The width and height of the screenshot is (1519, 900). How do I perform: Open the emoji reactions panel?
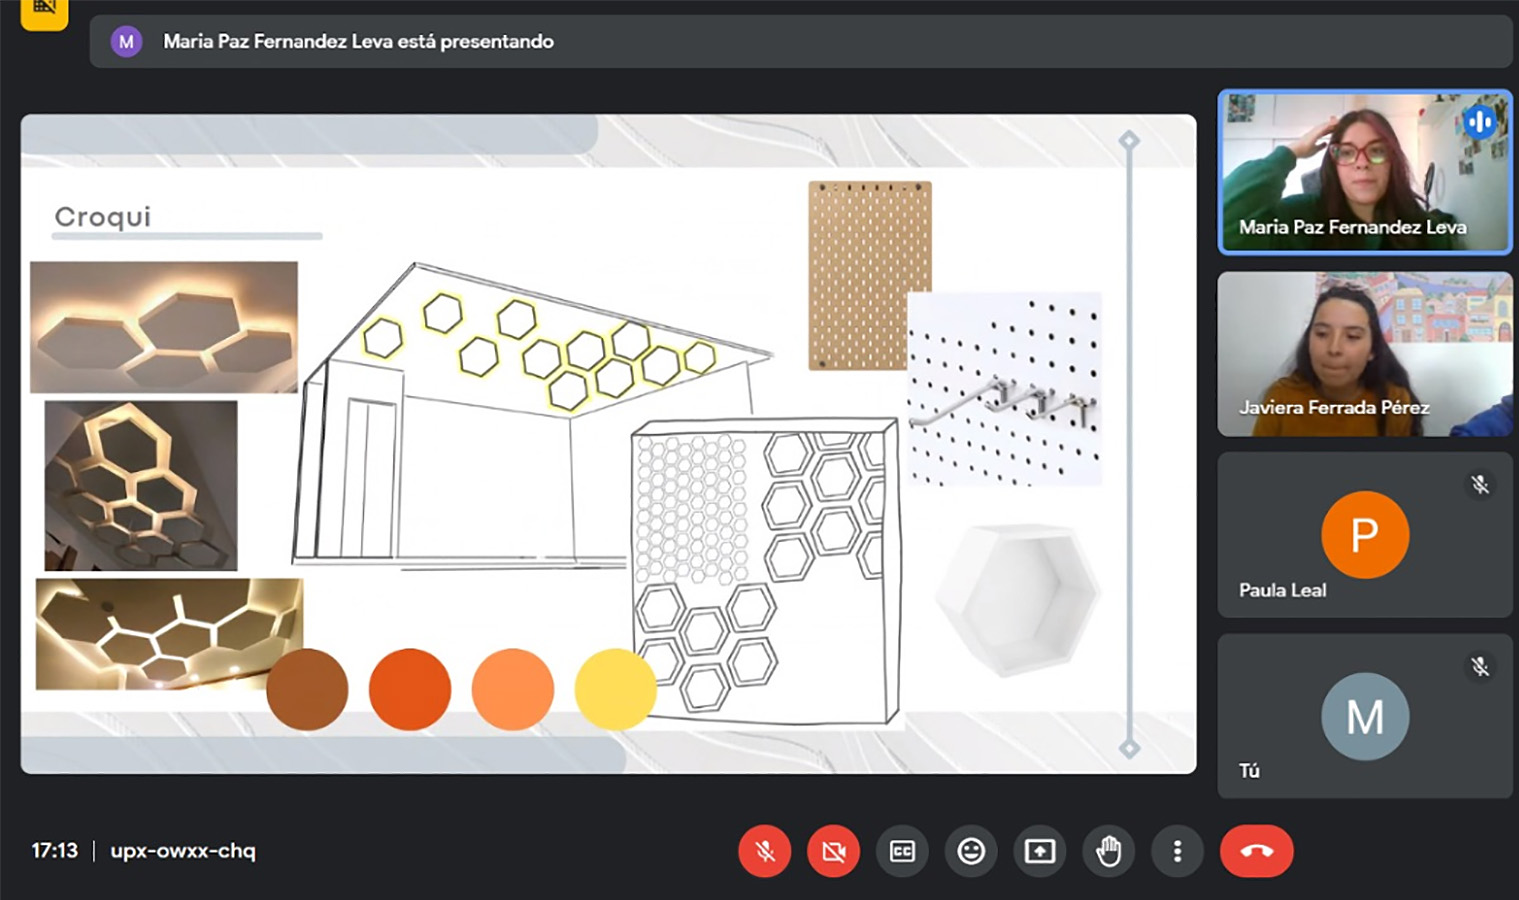coord(970,851)
